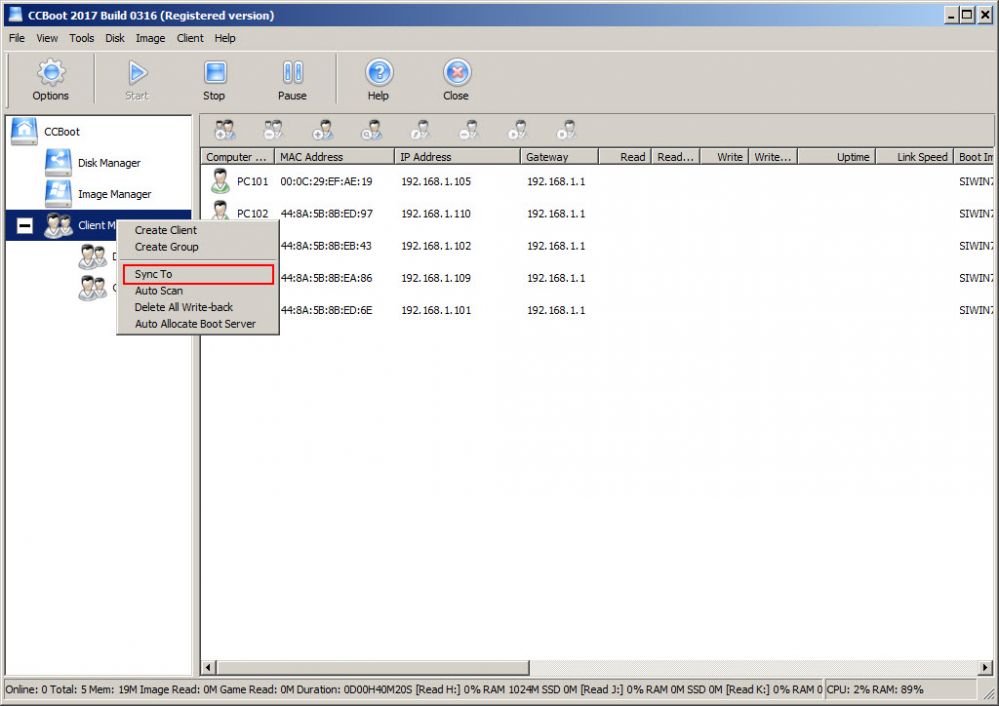Open the Disk menu
The width and height of the screenshot is (999, 706).
(x=115, y=38)
